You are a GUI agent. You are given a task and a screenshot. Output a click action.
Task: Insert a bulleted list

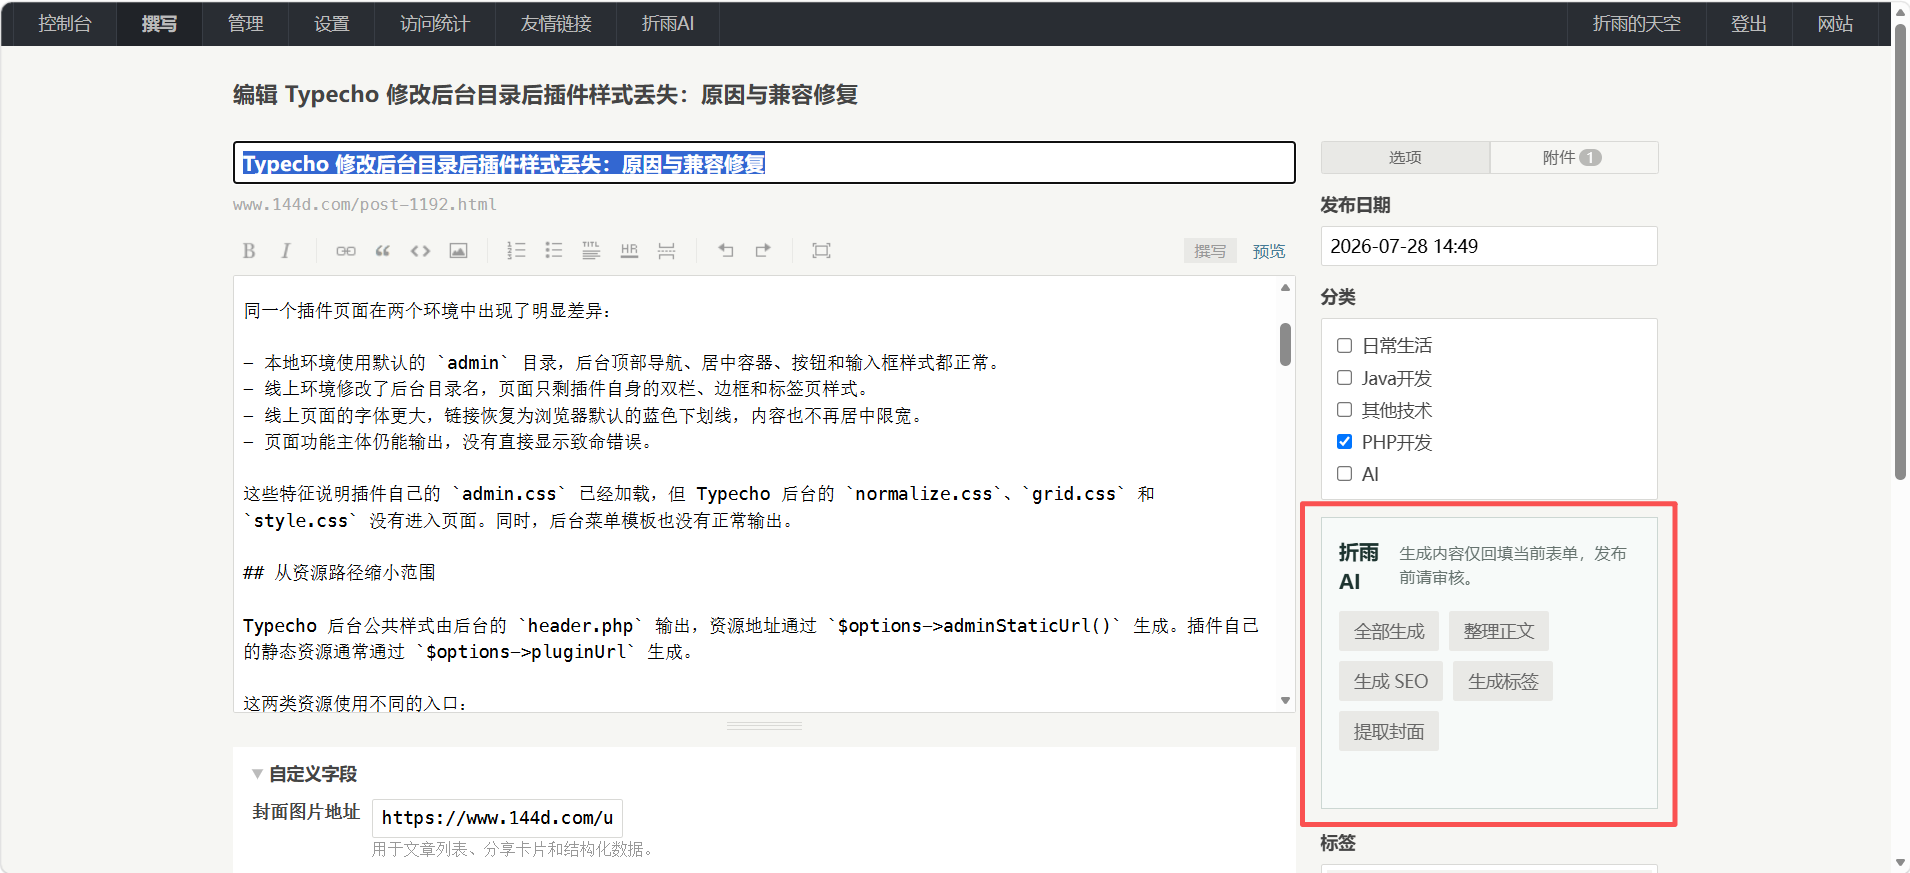(554, 251)
